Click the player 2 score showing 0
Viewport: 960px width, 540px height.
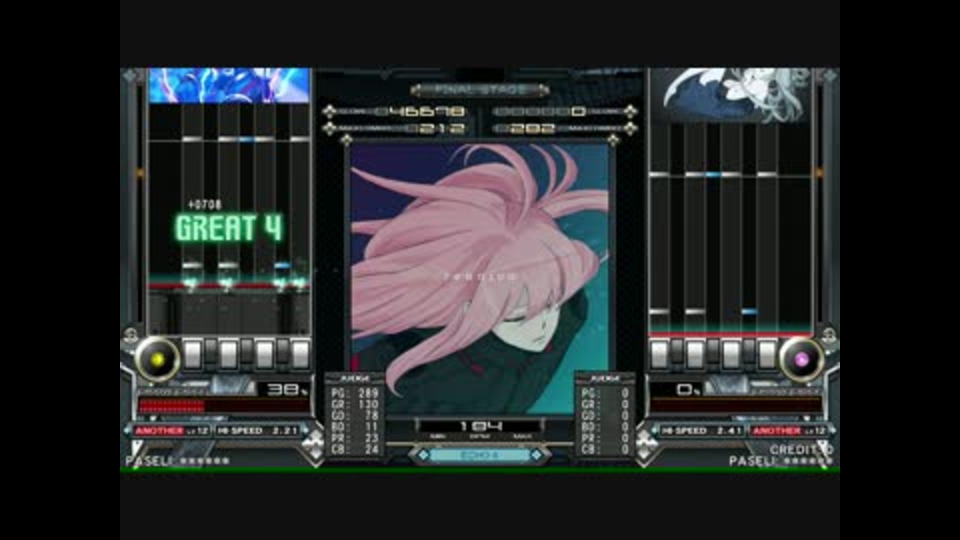578,111
